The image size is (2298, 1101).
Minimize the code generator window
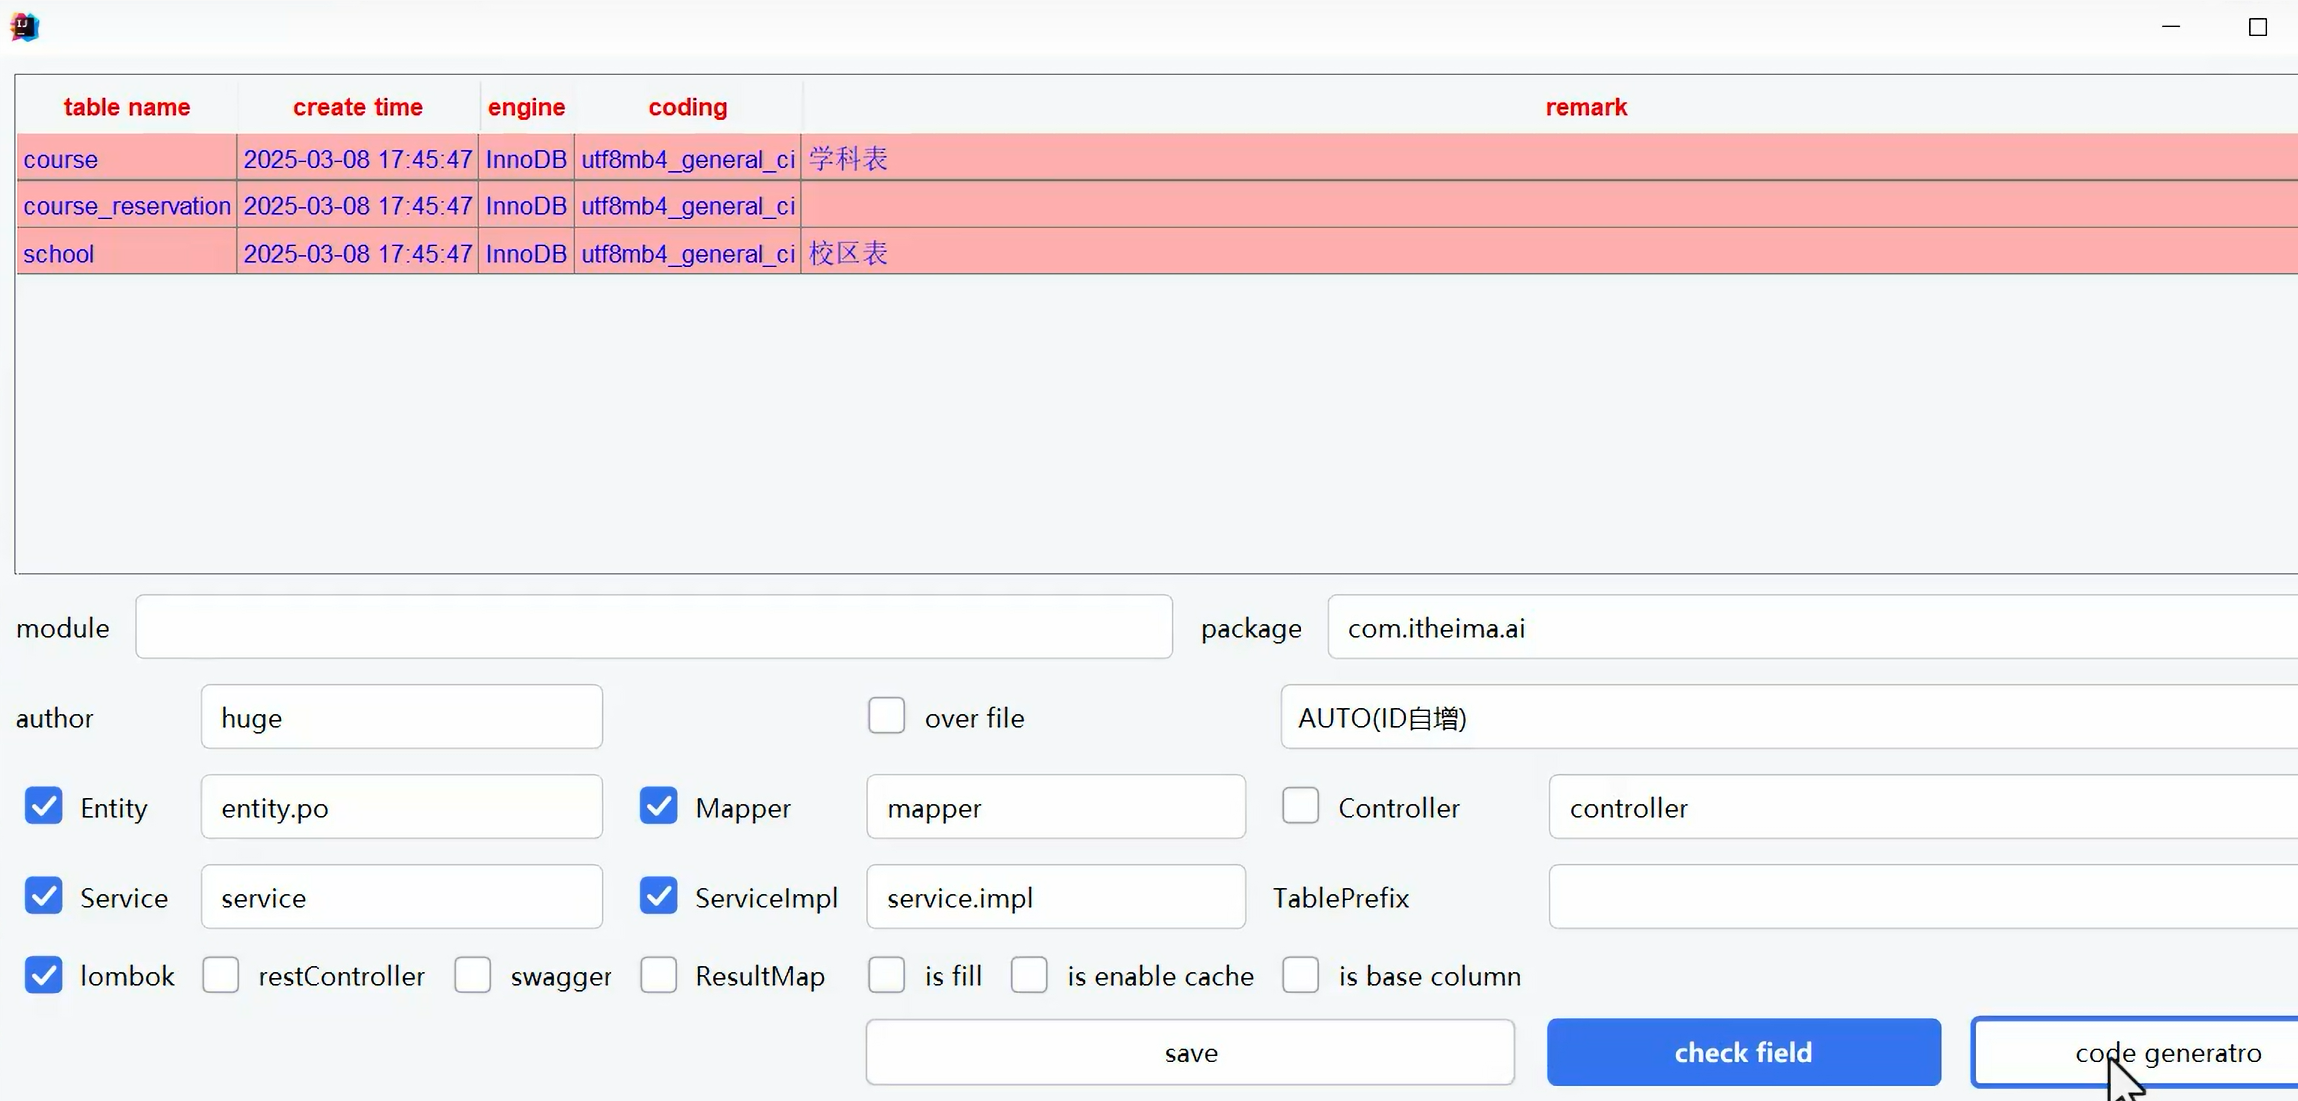click(x=2170, y=28)
